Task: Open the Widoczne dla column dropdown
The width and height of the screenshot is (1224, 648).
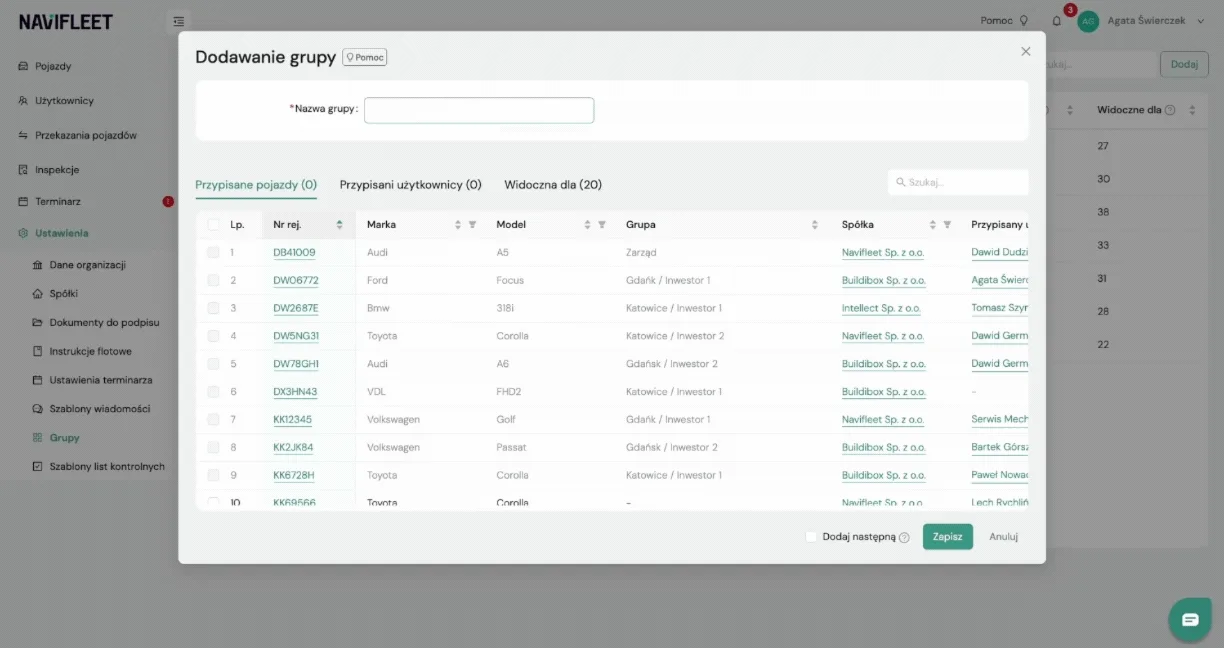Action: [x=1191, y=110]
